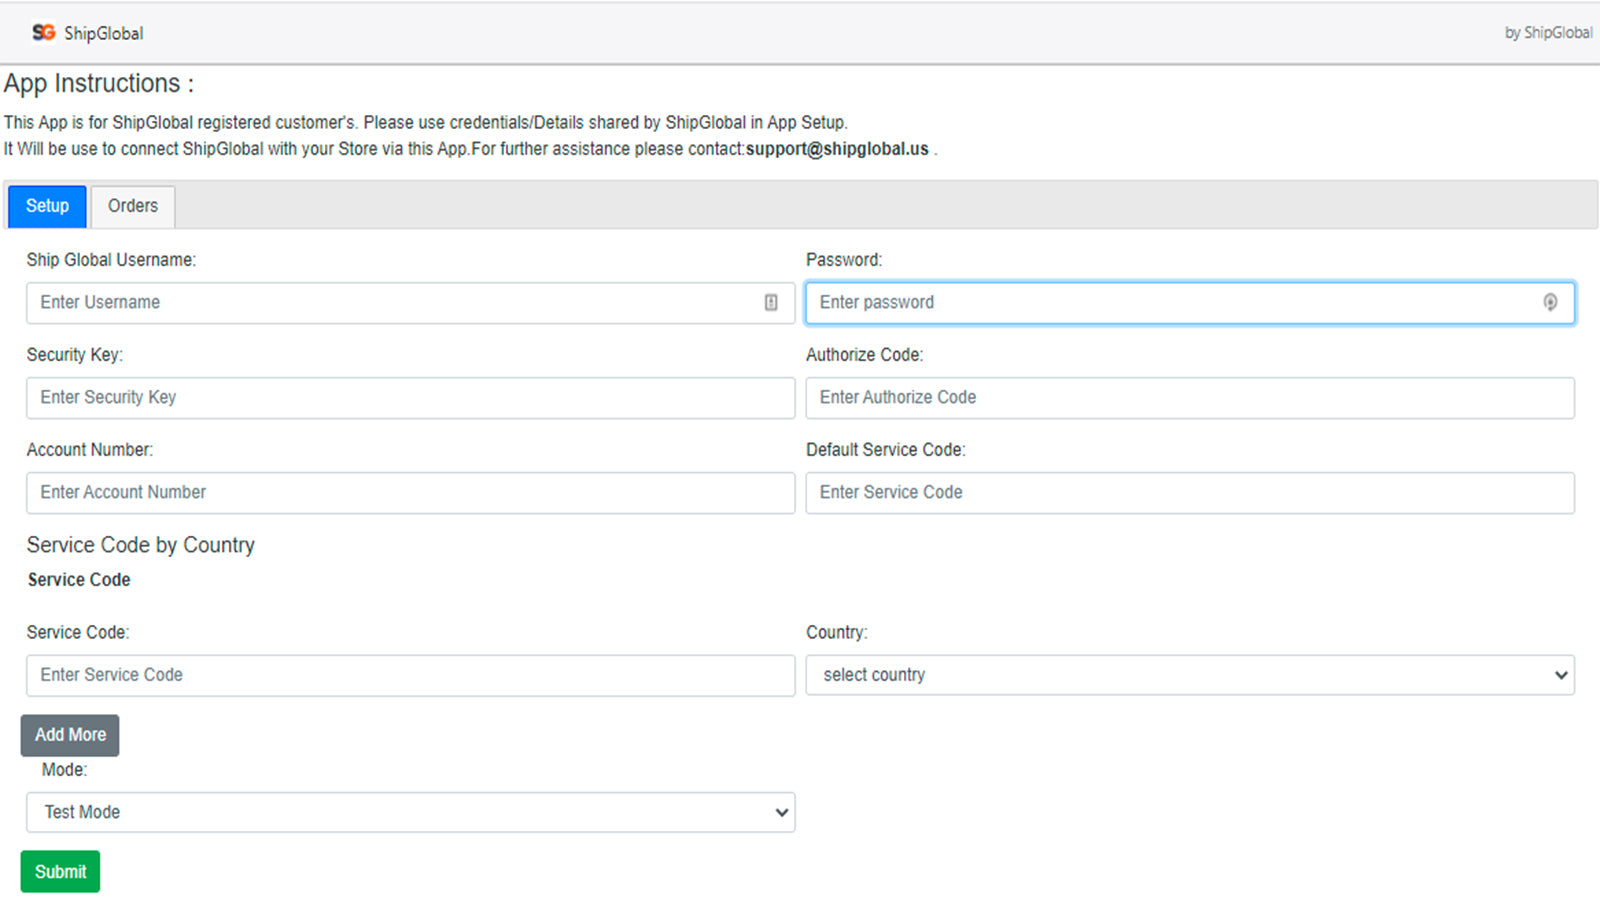
Task: Focus the Enter Username input field
Action: tap(410, 303)
